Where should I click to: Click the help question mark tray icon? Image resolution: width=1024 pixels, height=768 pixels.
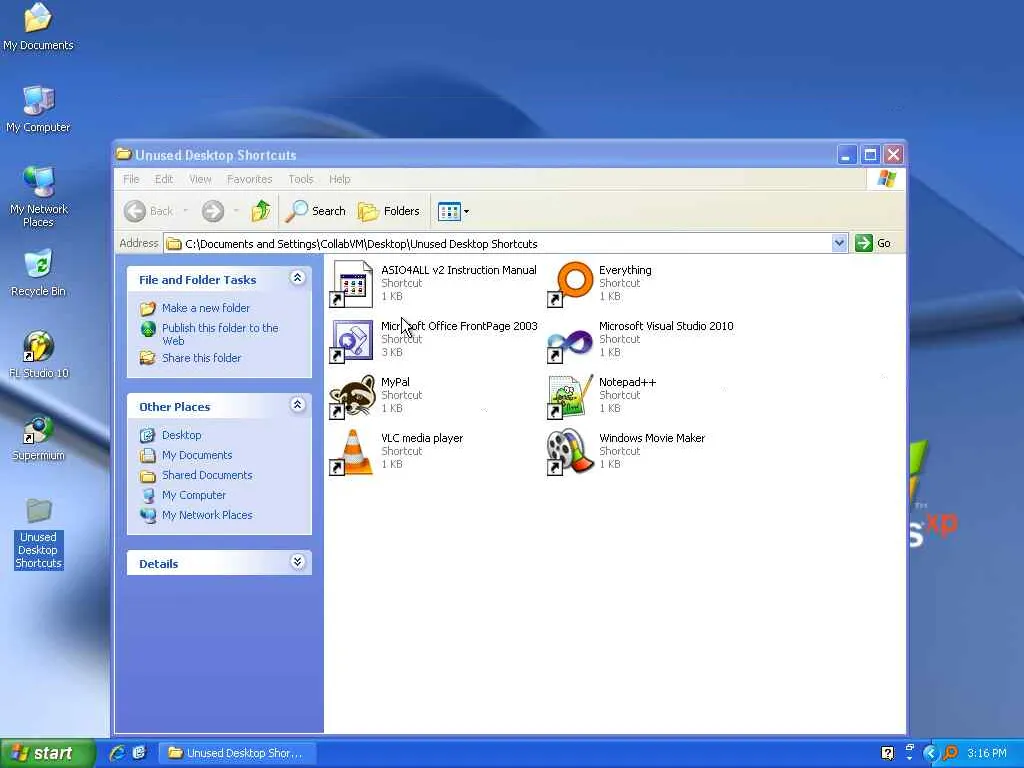(888, 753)
